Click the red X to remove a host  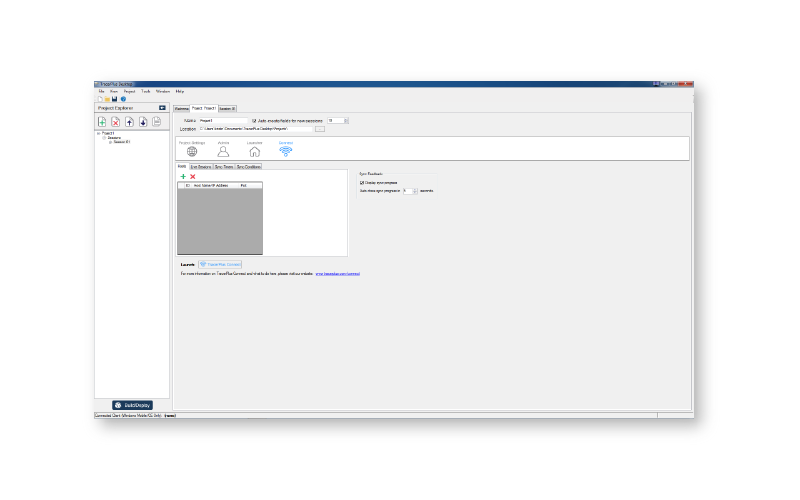tap(193, 177)
